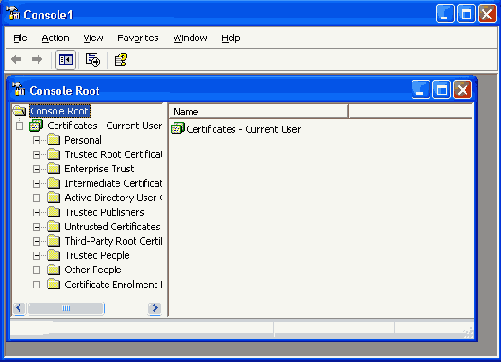This screenshot has width=501, height=362.
Task: Click the tree pane right scroll arrow
Action: [155, 309]
